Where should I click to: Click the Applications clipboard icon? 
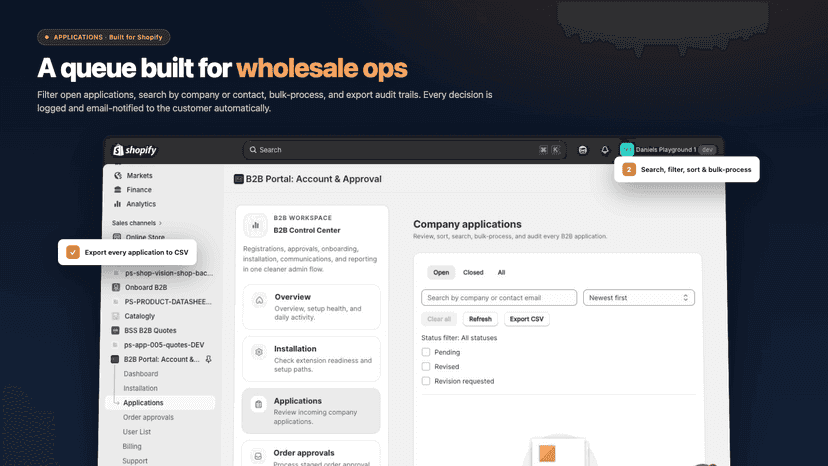(x=258, y=404)
